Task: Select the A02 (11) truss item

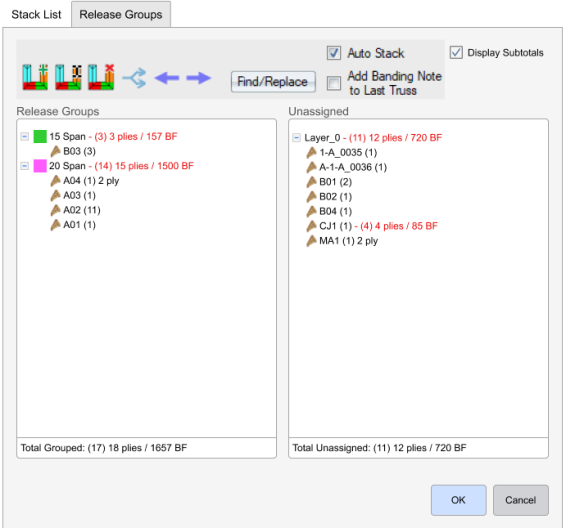Action: tap(75, 210)
